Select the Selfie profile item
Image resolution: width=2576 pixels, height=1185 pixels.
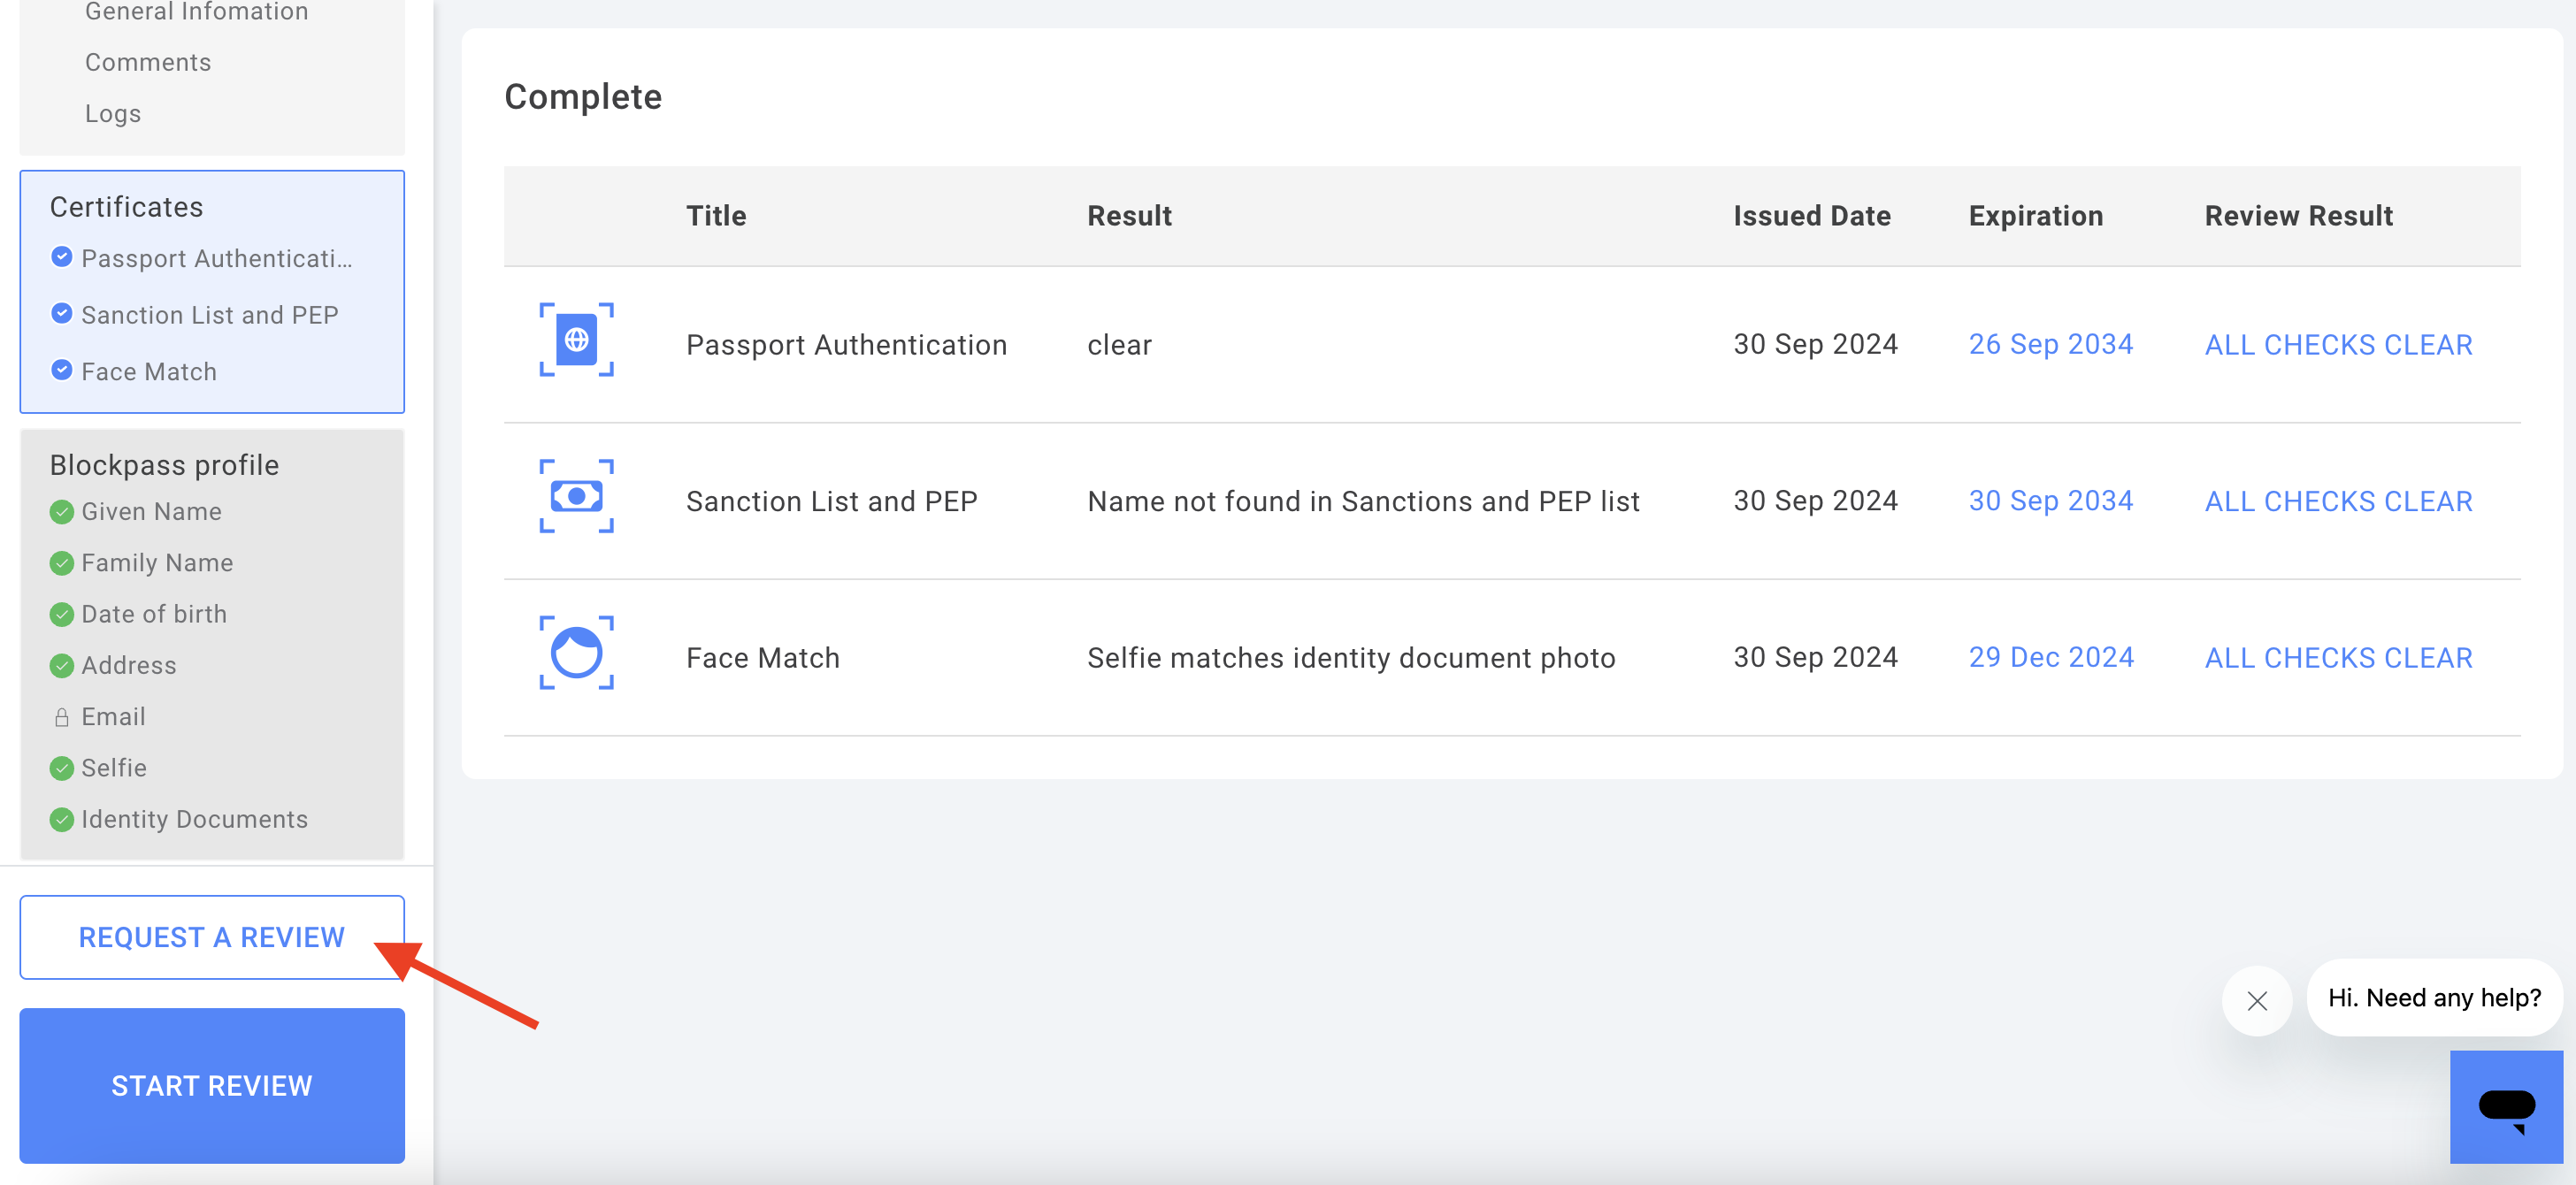tap(114, 768)
